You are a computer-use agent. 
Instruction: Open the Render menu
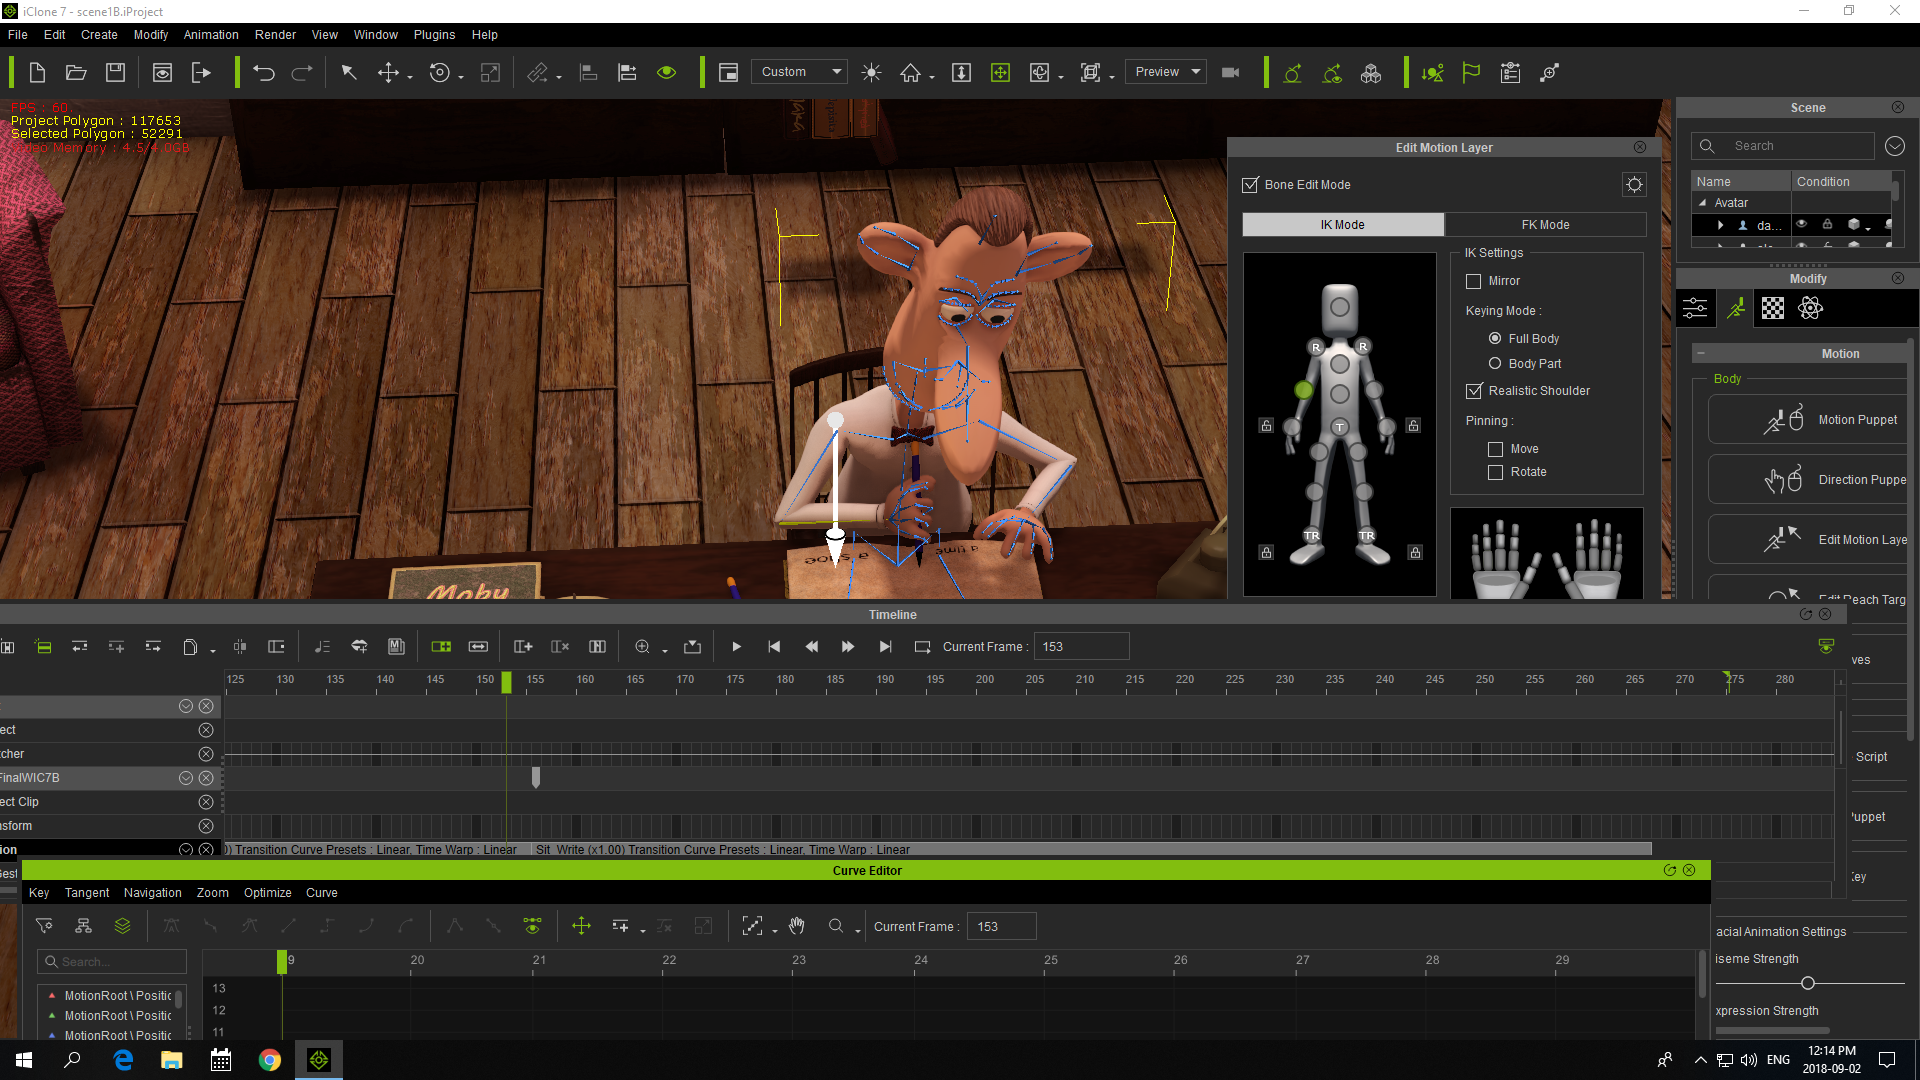(x=275, y=35)
